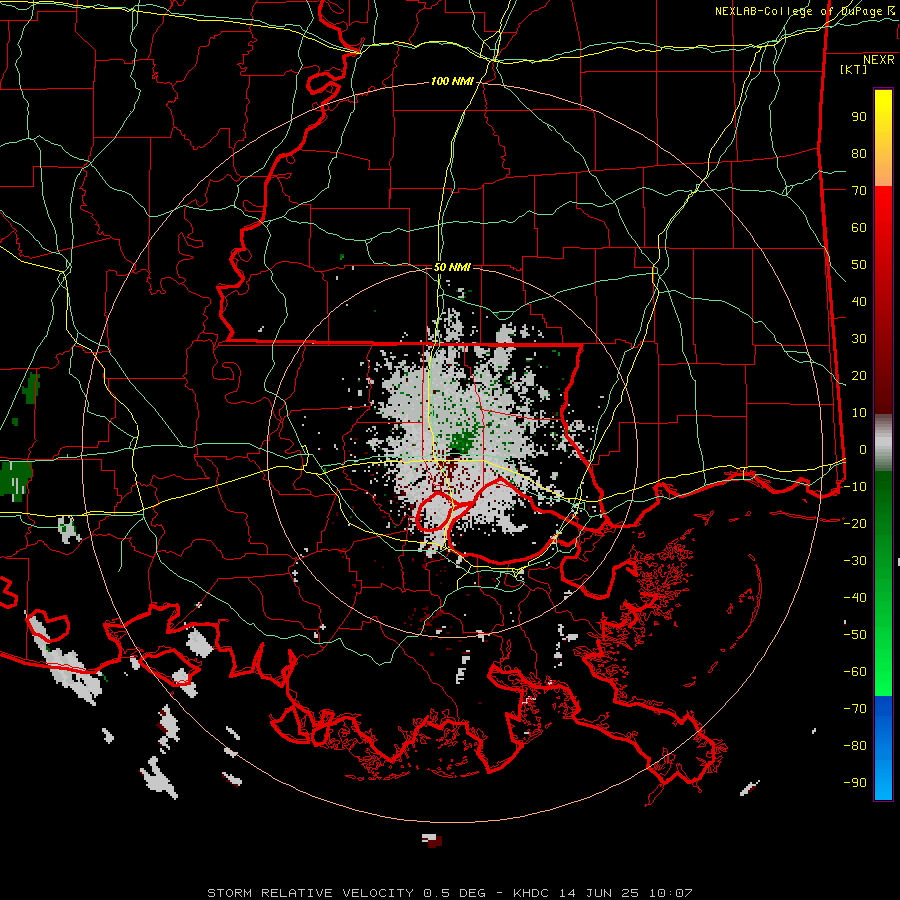Click the NEXR label above the color scale
This screenshot has height=900, width=900.
tap(878, 60)
